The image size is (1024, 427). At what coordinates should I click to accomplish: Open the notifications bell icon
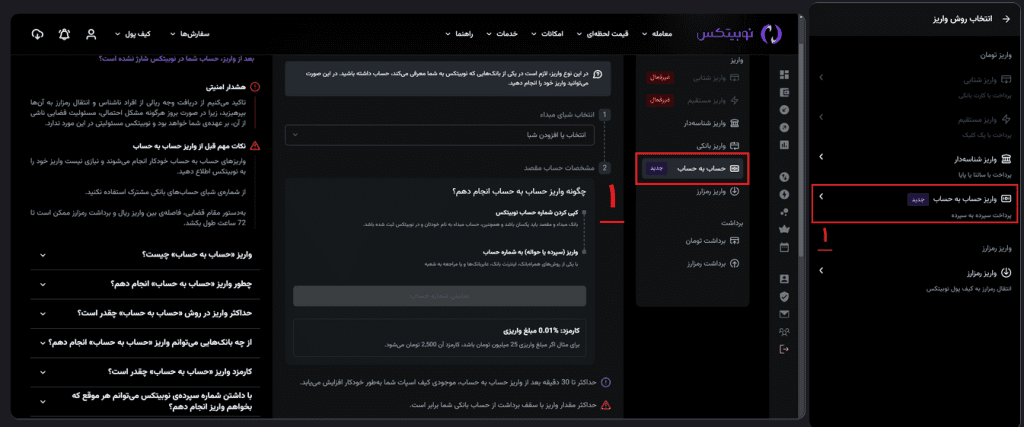[x=65, y=34]
